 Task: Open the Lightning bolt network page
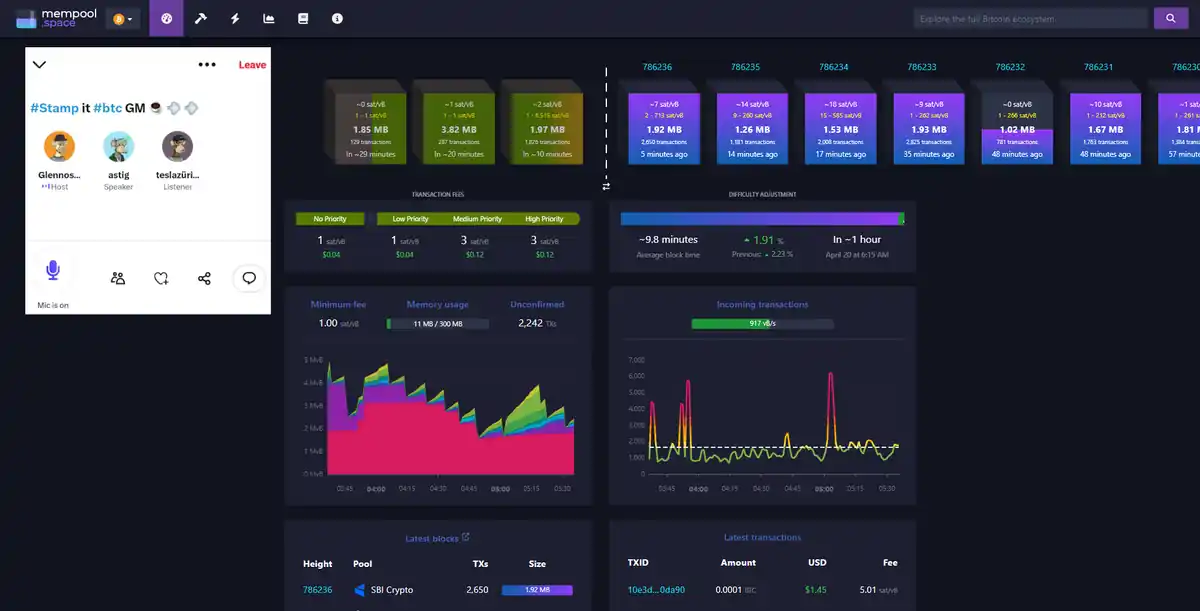pos(235,18)
